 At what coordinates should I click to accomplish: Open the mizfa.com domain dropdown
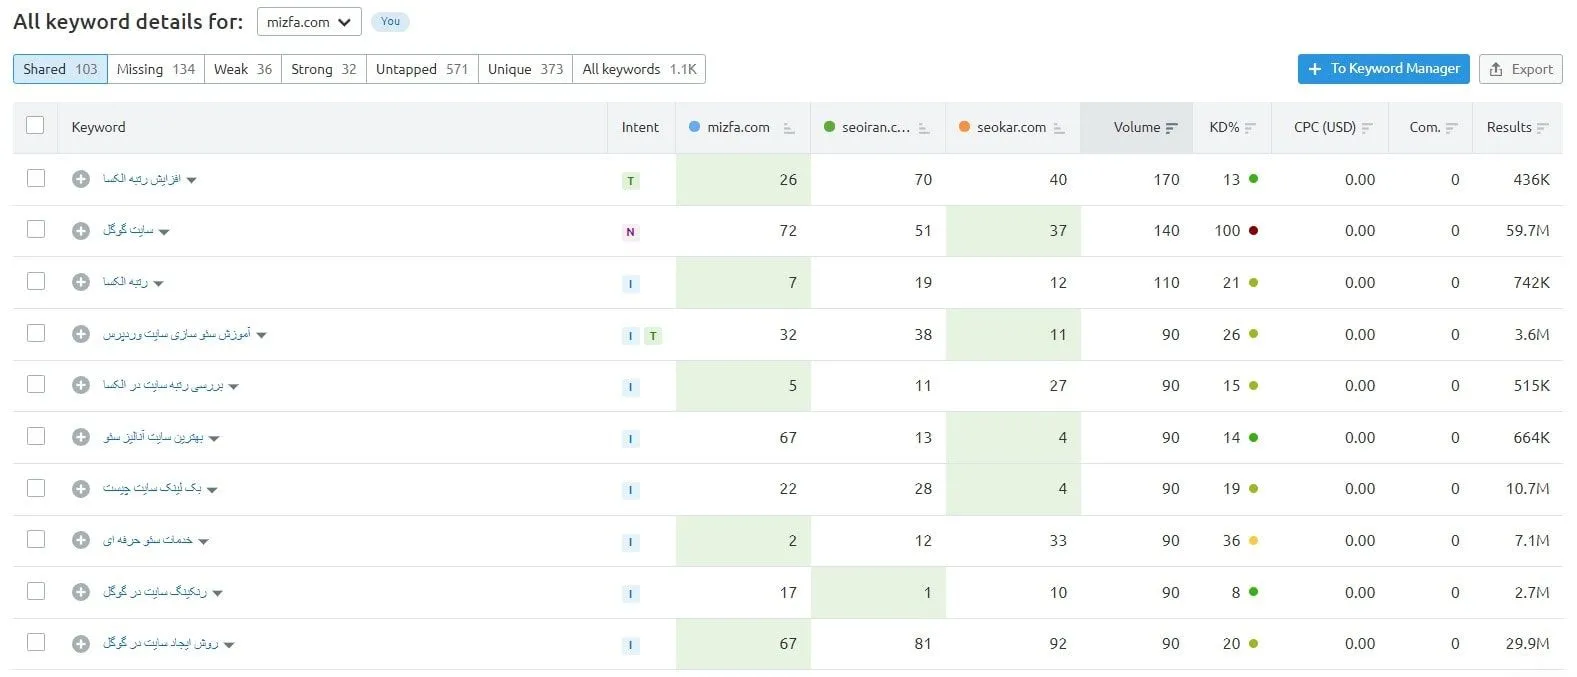(308, 22)
